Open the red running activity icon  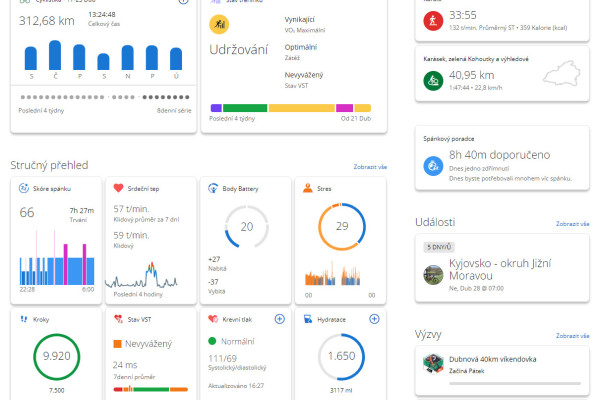coord(433,21)
